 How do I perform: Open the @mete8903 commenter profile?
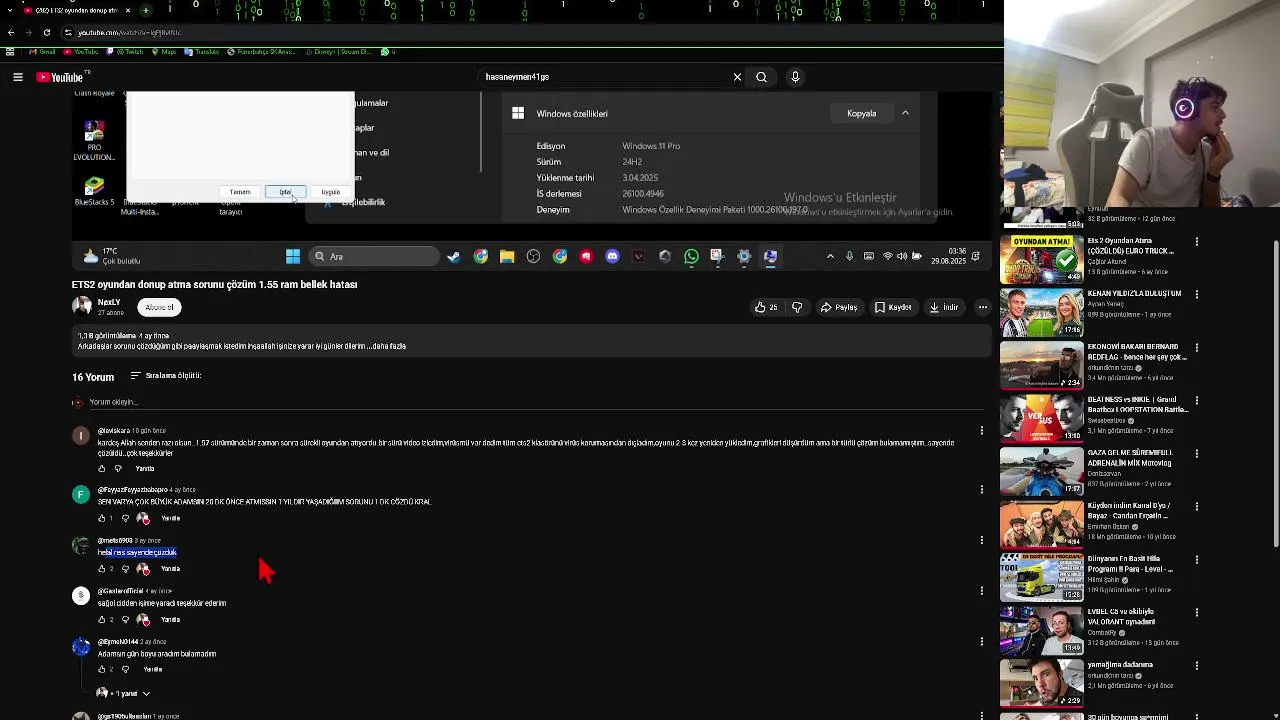pos(115,540)
